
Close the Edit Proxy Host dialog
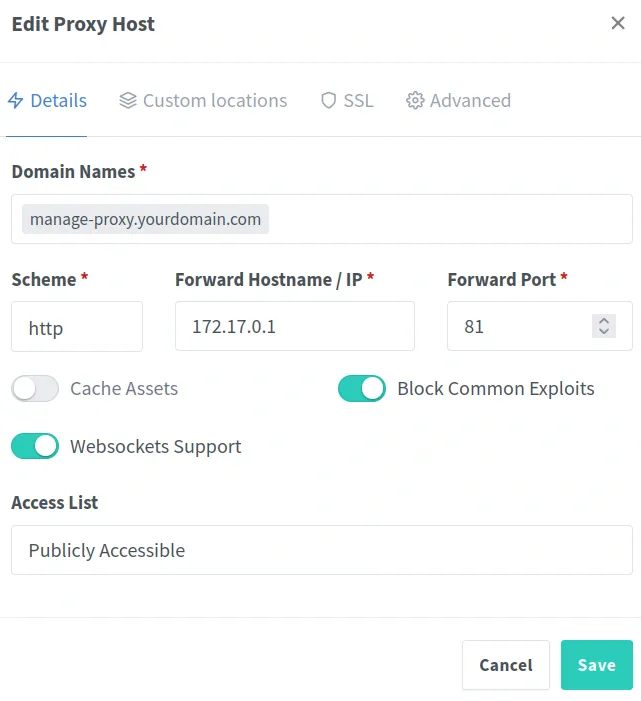[x=618, y=23]
